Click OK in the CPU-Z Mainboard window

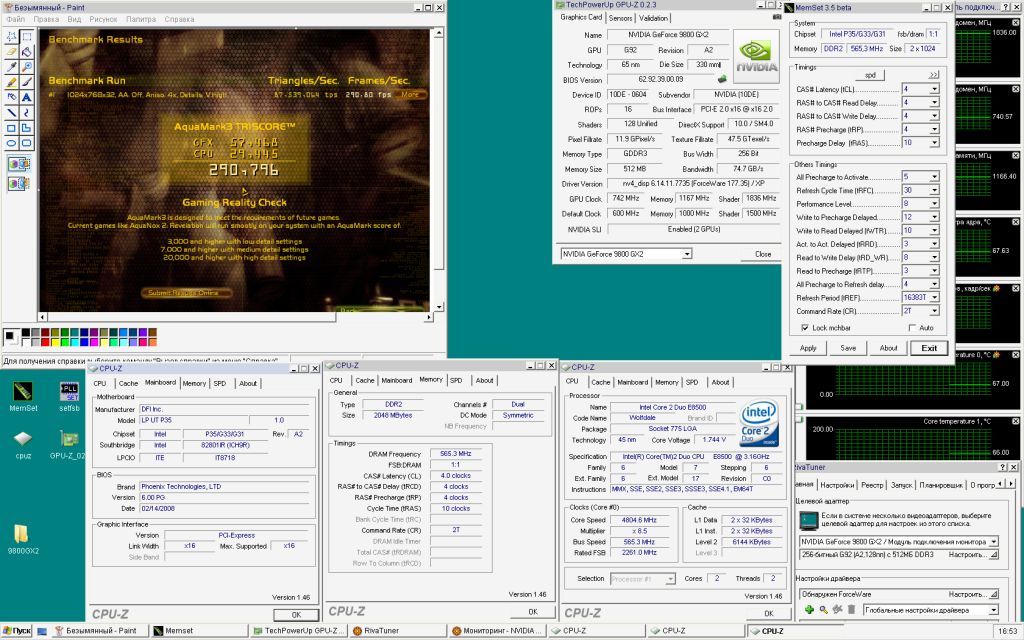tap(296, 615)
